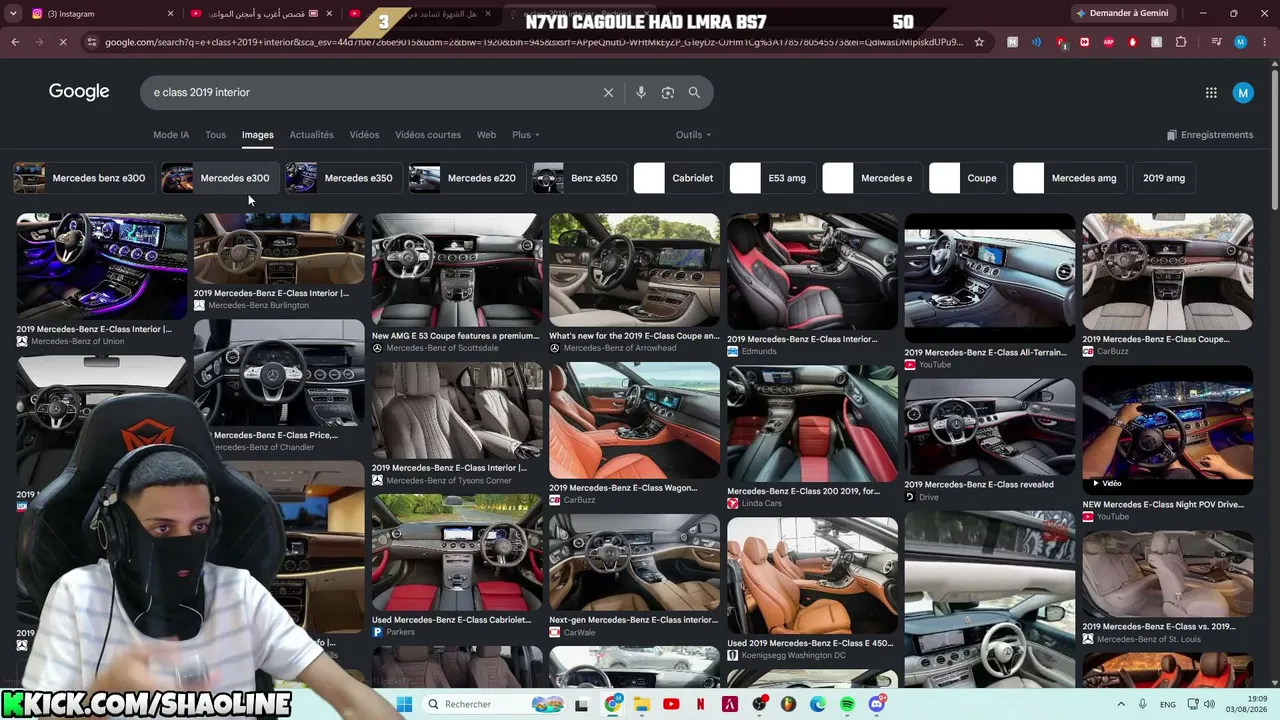Open the CarBuzz E-Class Wagon thumbnail

pos(634,420)
